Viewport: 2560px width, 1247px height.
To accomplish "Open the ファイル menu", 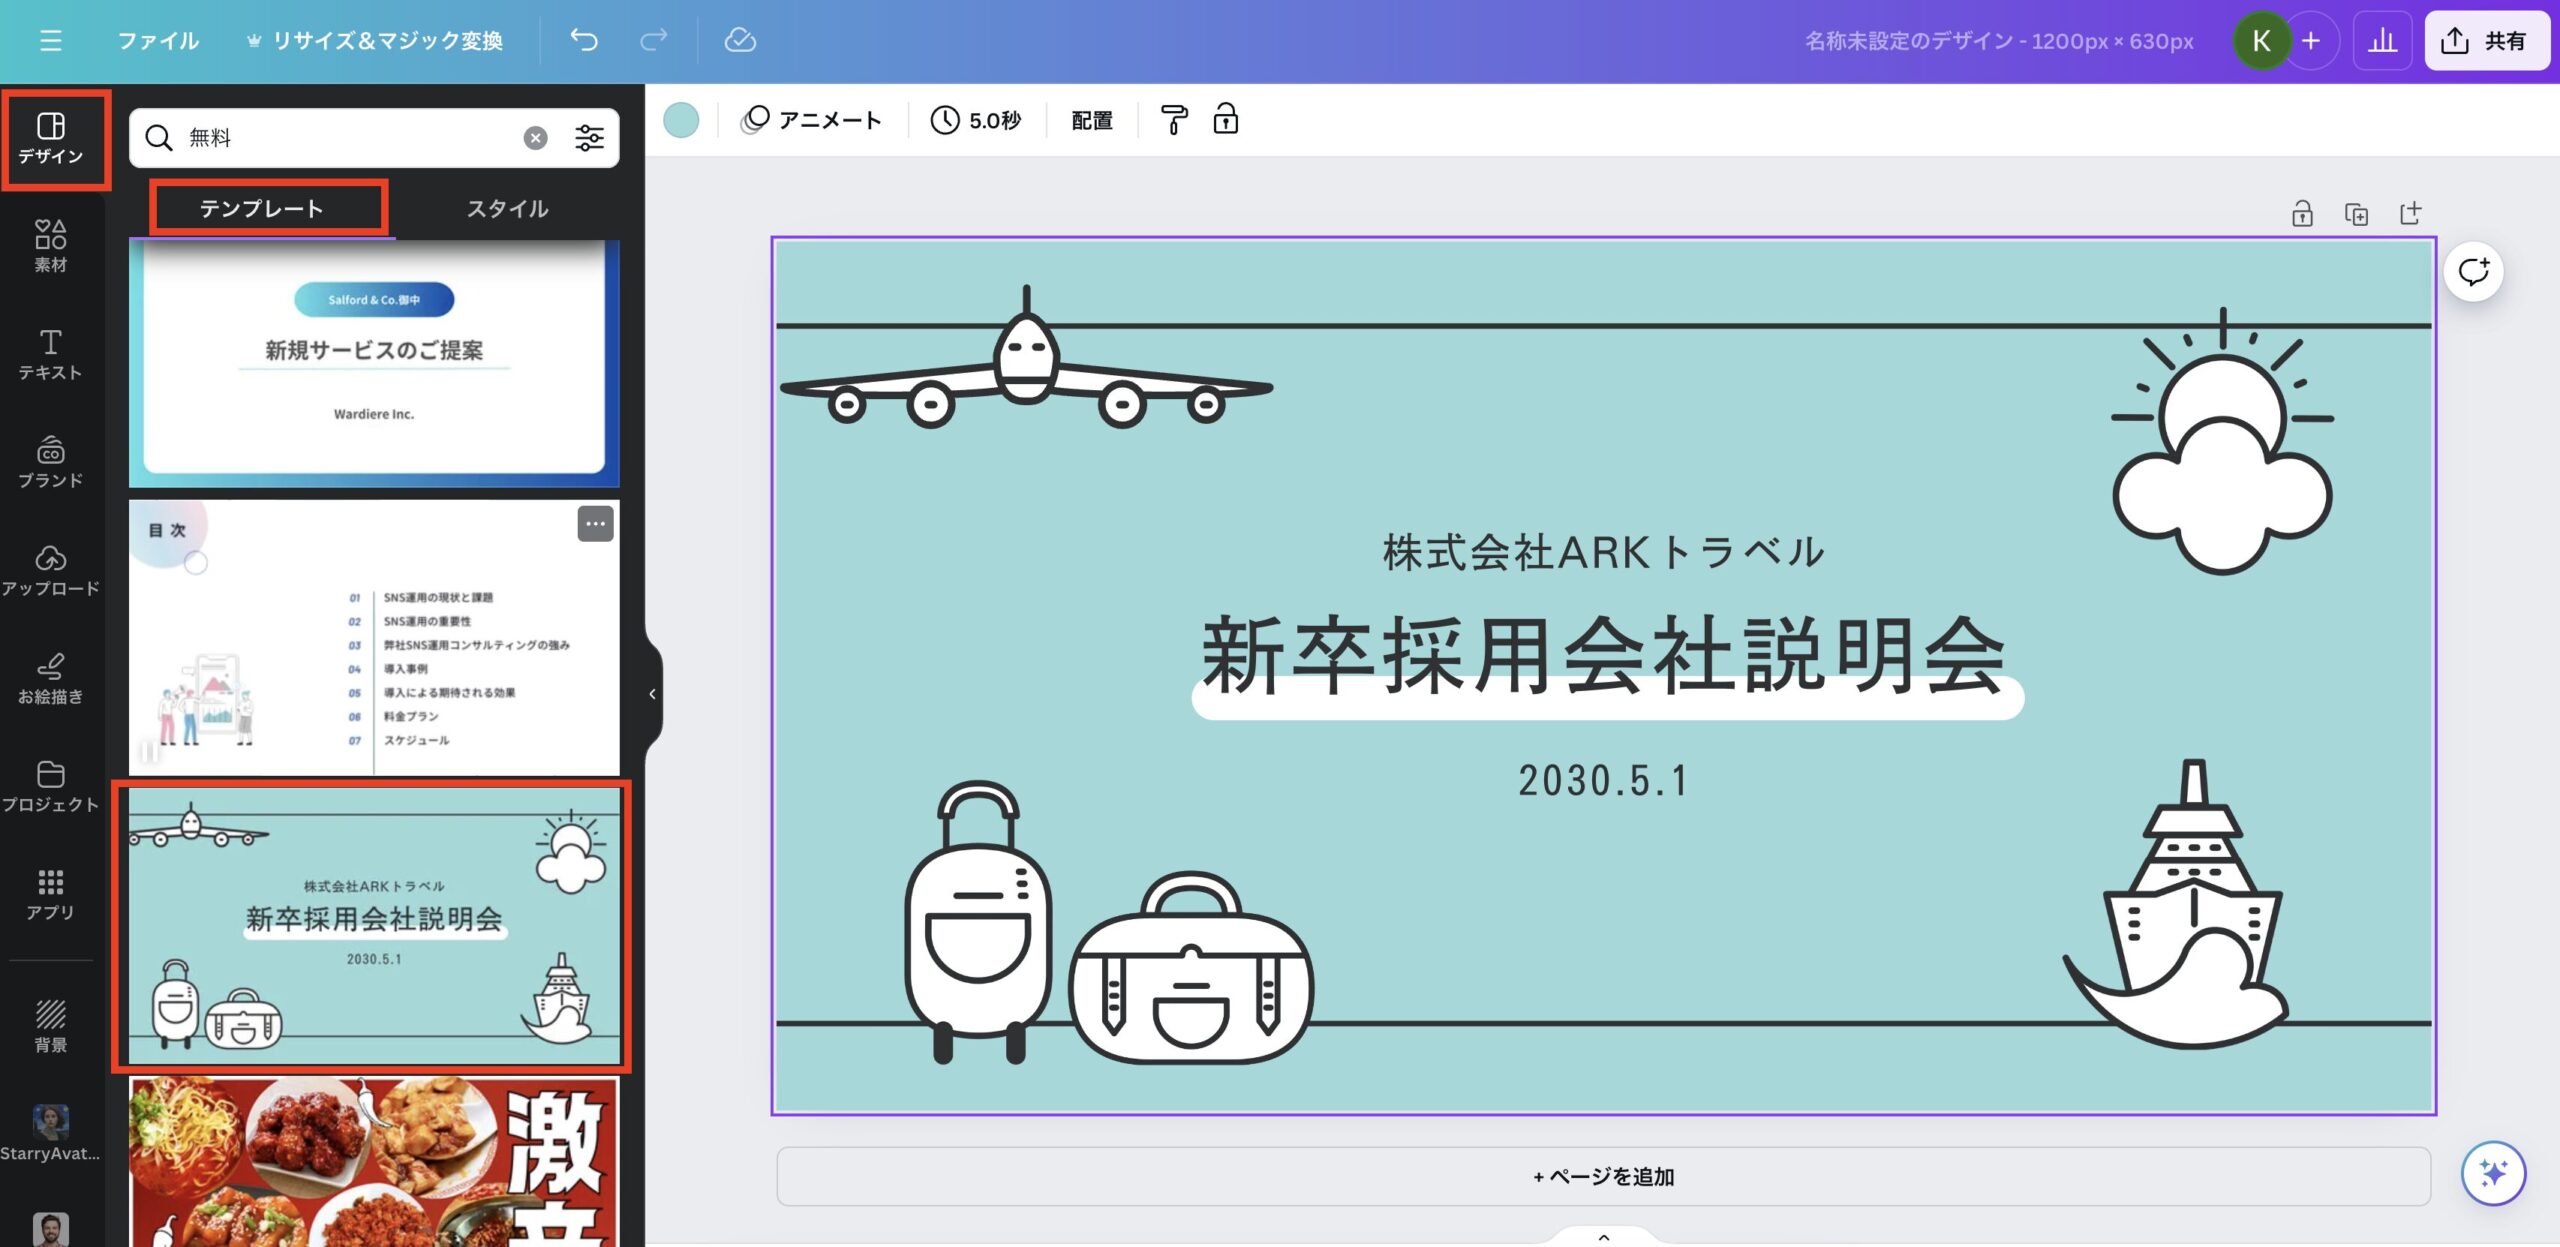I will point(158,41).
